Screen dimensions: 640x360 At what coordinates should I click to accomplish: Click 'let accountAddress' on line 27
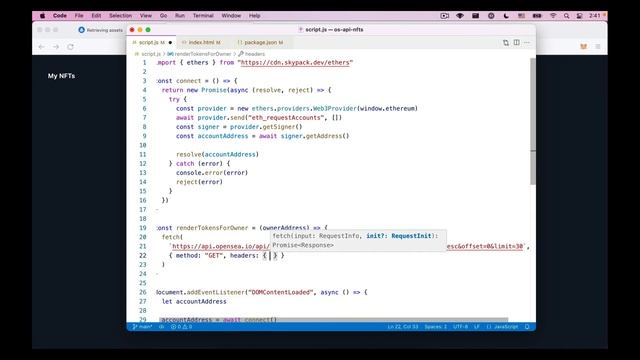click(x=194, y=302)
